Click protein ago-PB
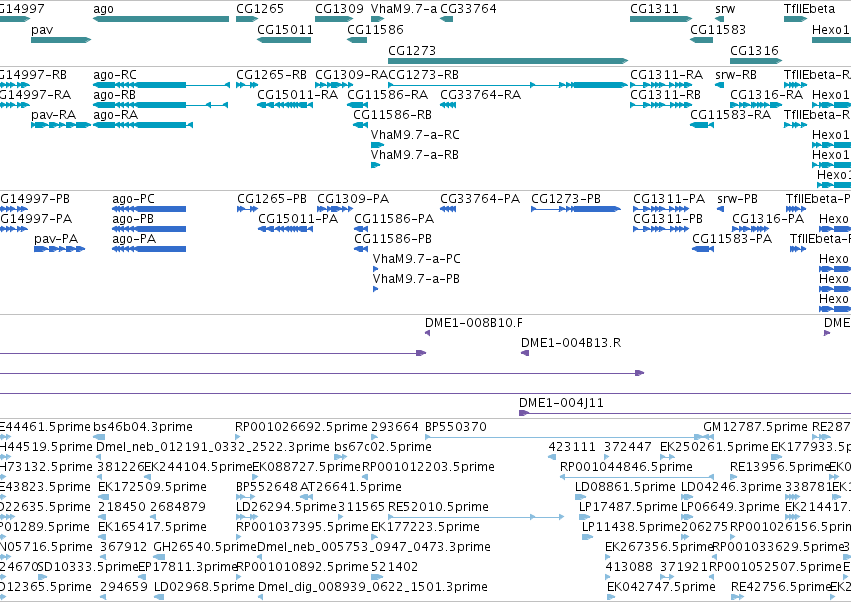Viewport: 851px width, 602px height. point(132,219)
